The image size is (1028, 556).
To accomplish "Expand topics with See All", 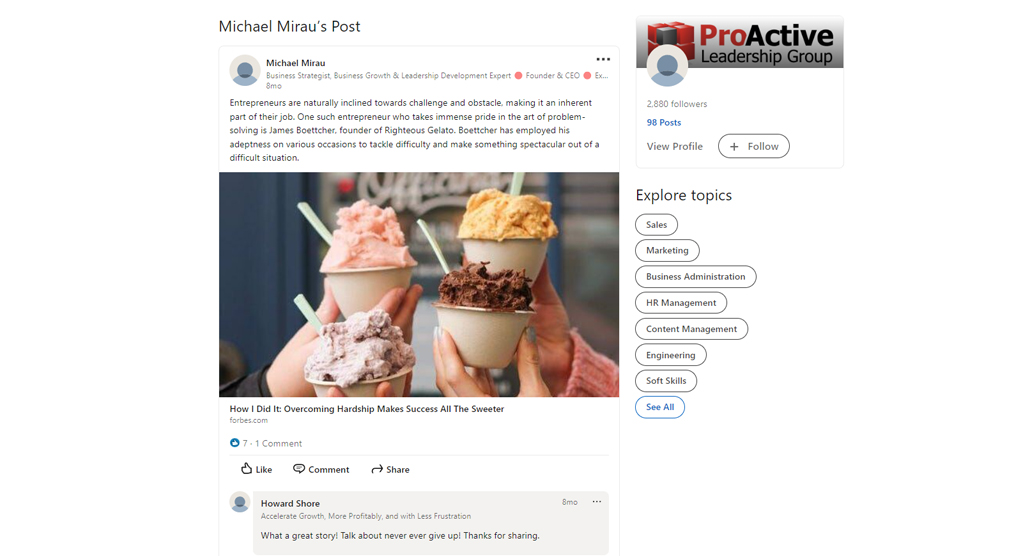I will [x=660, y=407].
